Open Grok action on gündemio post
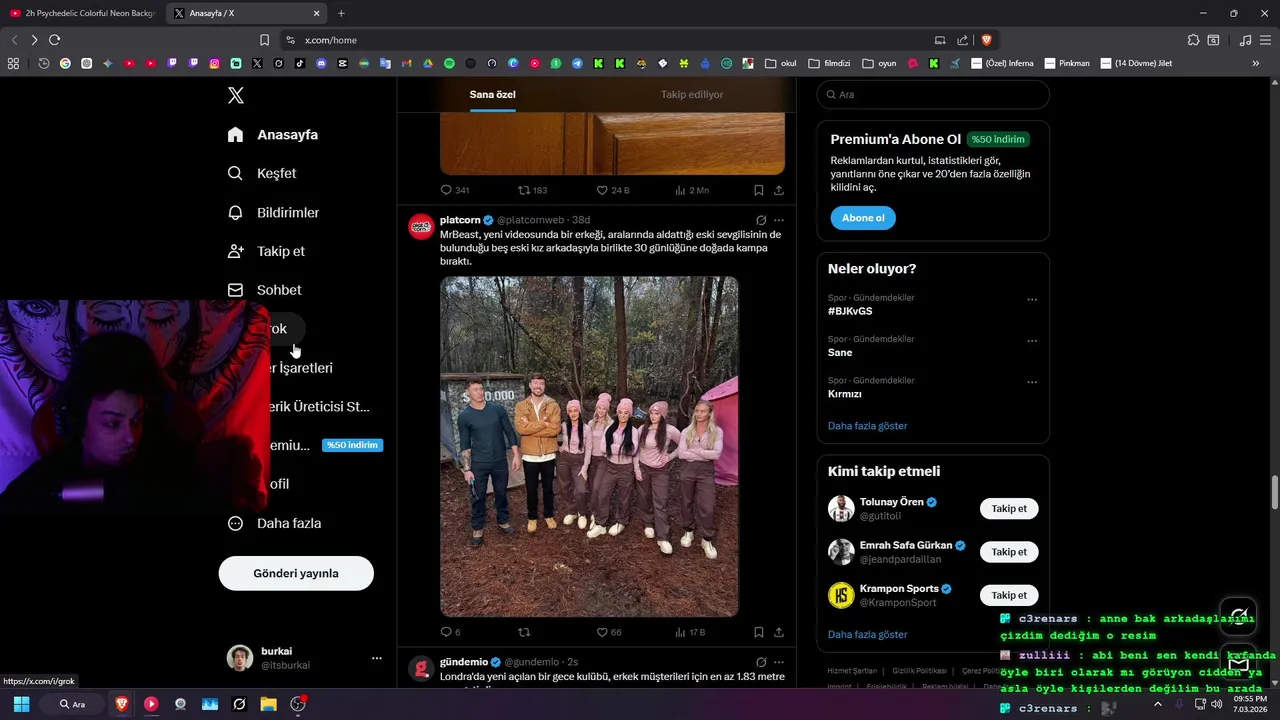This screenshot has width=1280, height=720. pyautogui.click(x=761, y=662)
